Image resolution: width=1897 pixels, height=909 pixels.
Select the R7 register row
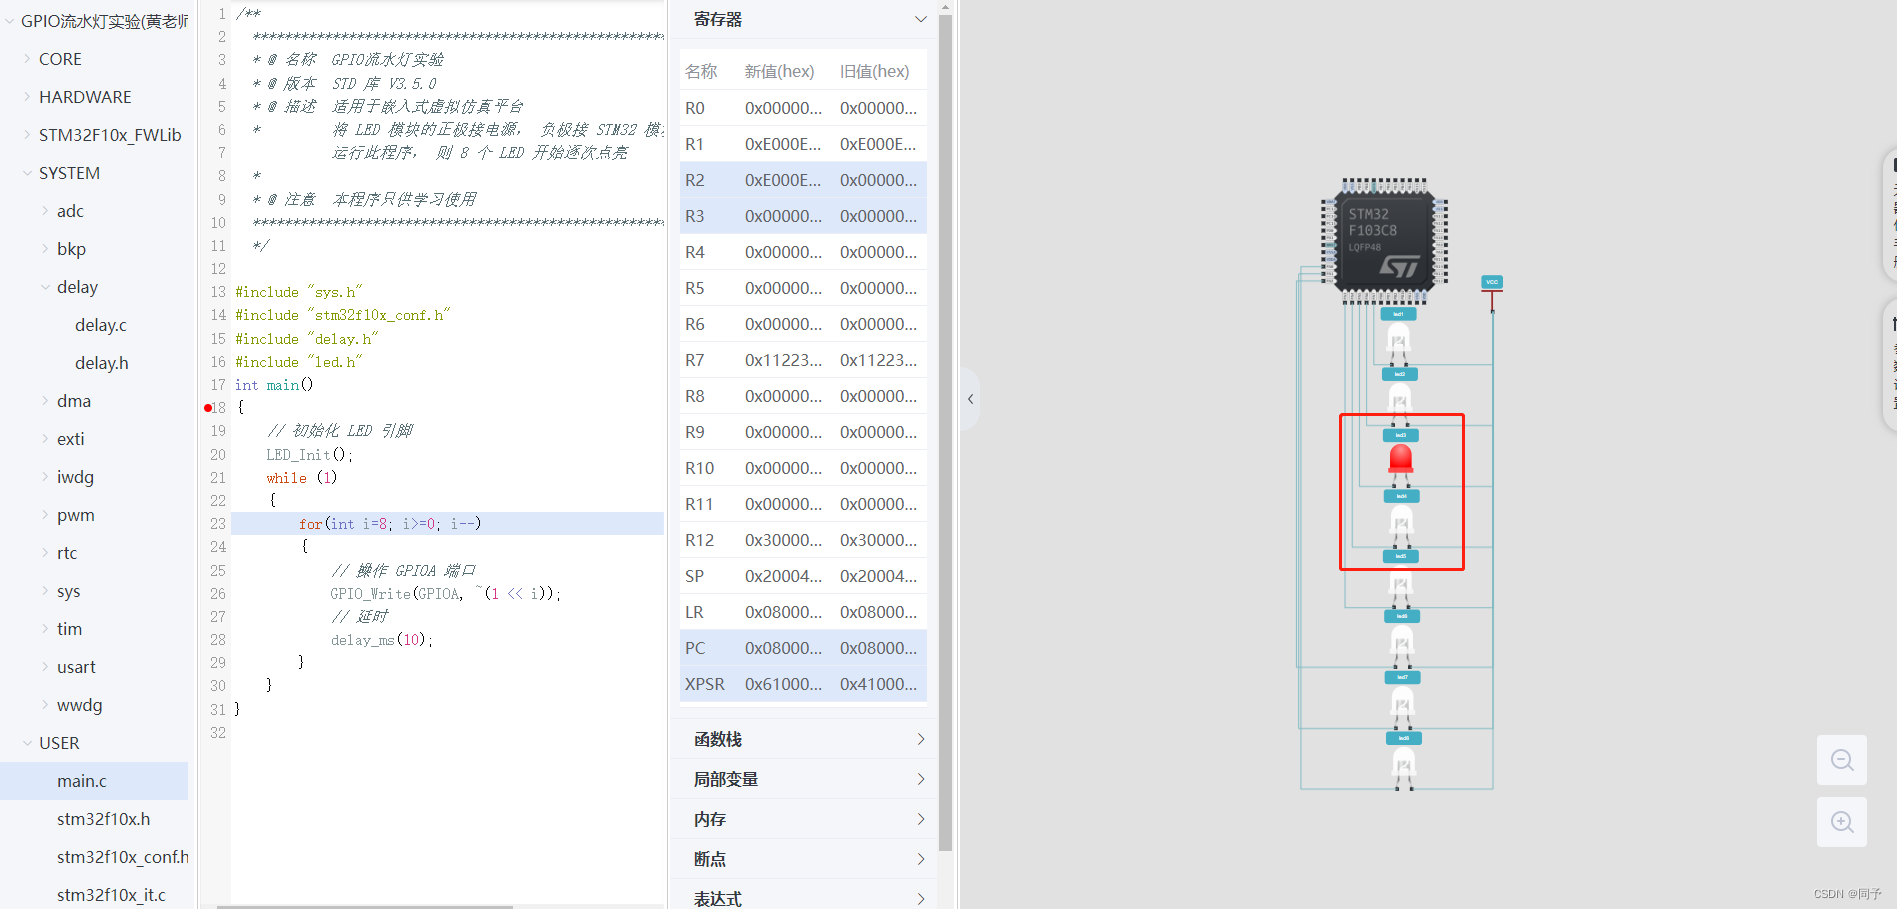803,360
